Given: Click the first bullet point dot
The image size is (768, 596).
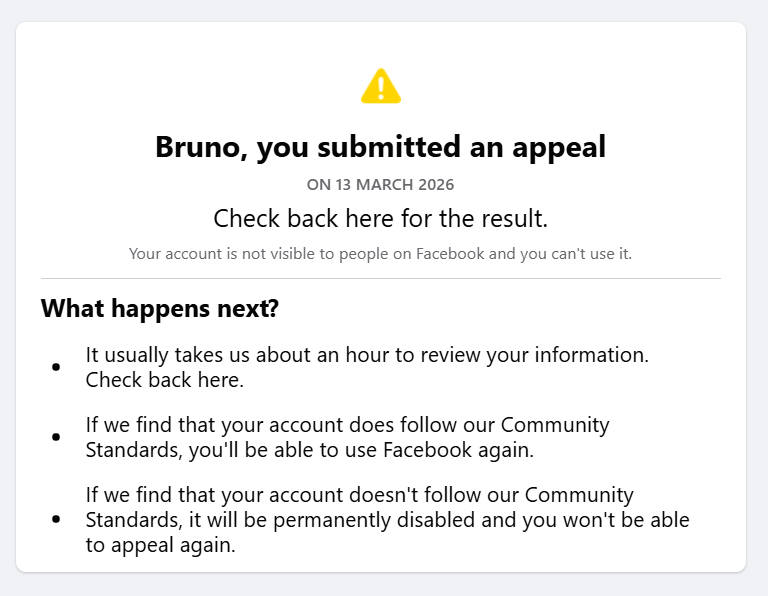Looking at the screenshot, I should 56,367.
